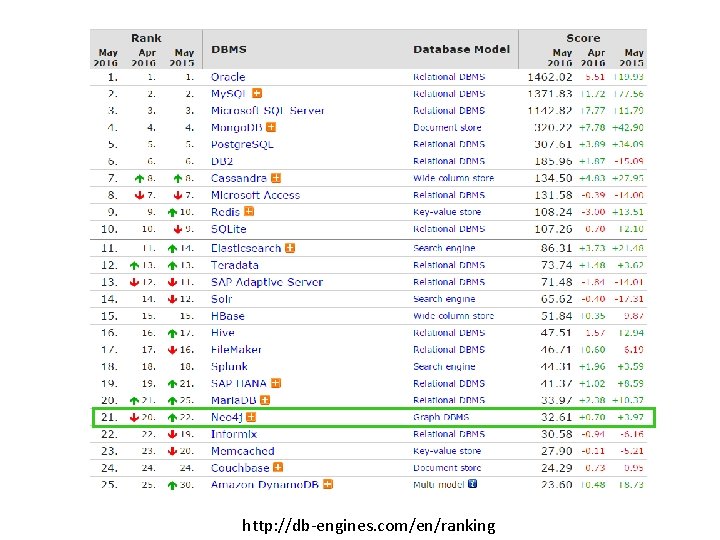Click the green up arrow in the Elasticsearch row

(172, 248)
